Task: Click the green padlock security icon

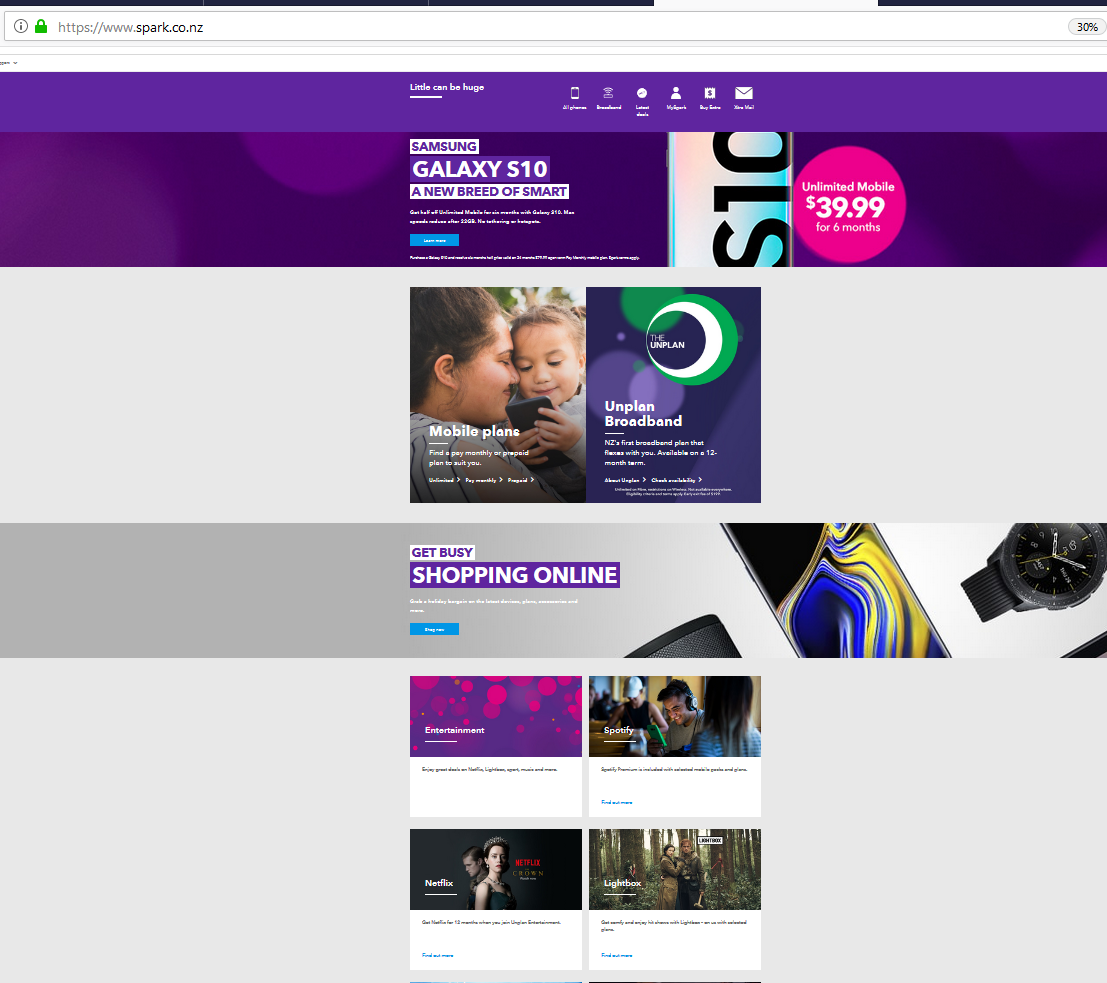Action: (41, 27)
